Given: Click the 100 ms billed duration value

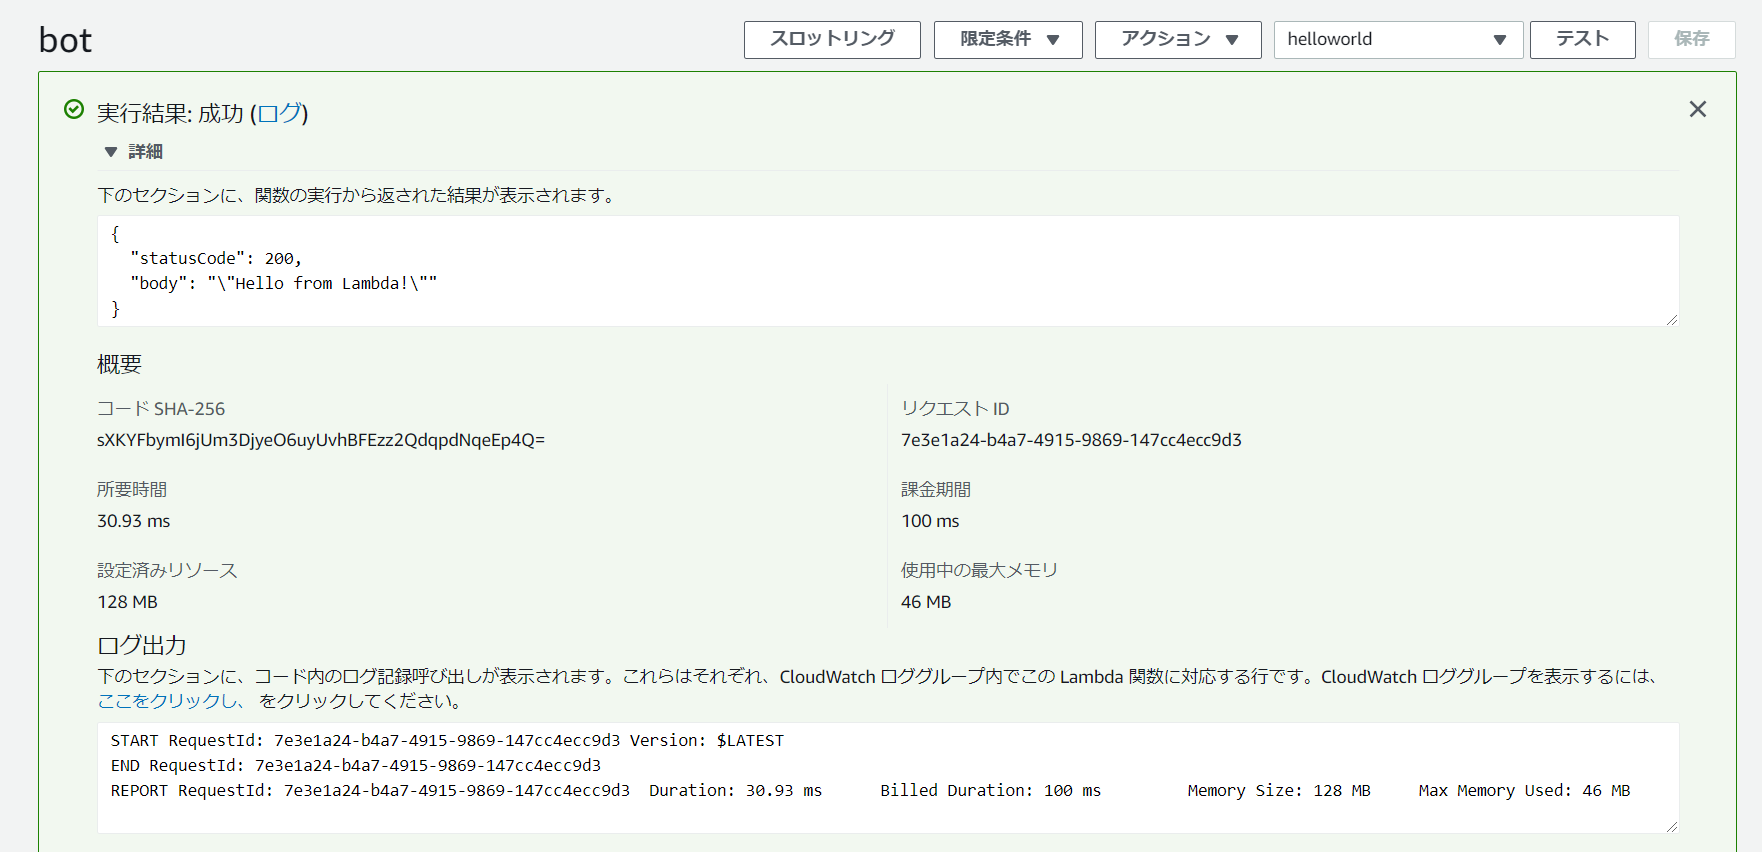Looking at the screenshot, I should coord(930,521).
